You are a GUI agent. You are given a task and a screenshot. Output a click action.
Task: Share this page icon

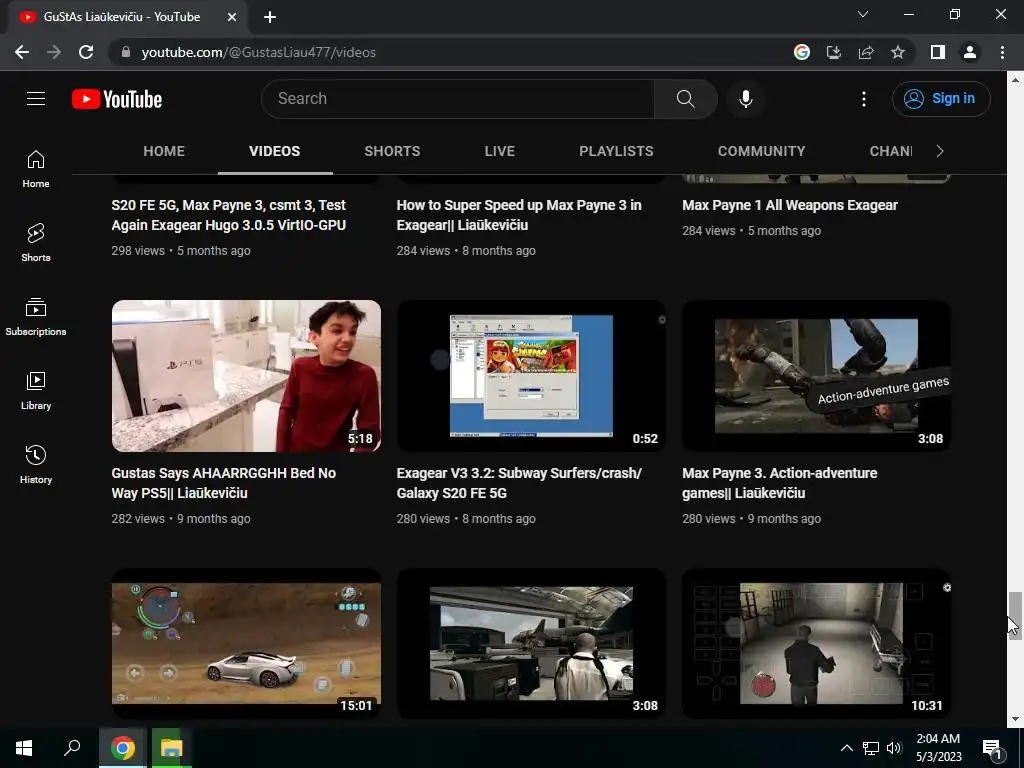866,52
